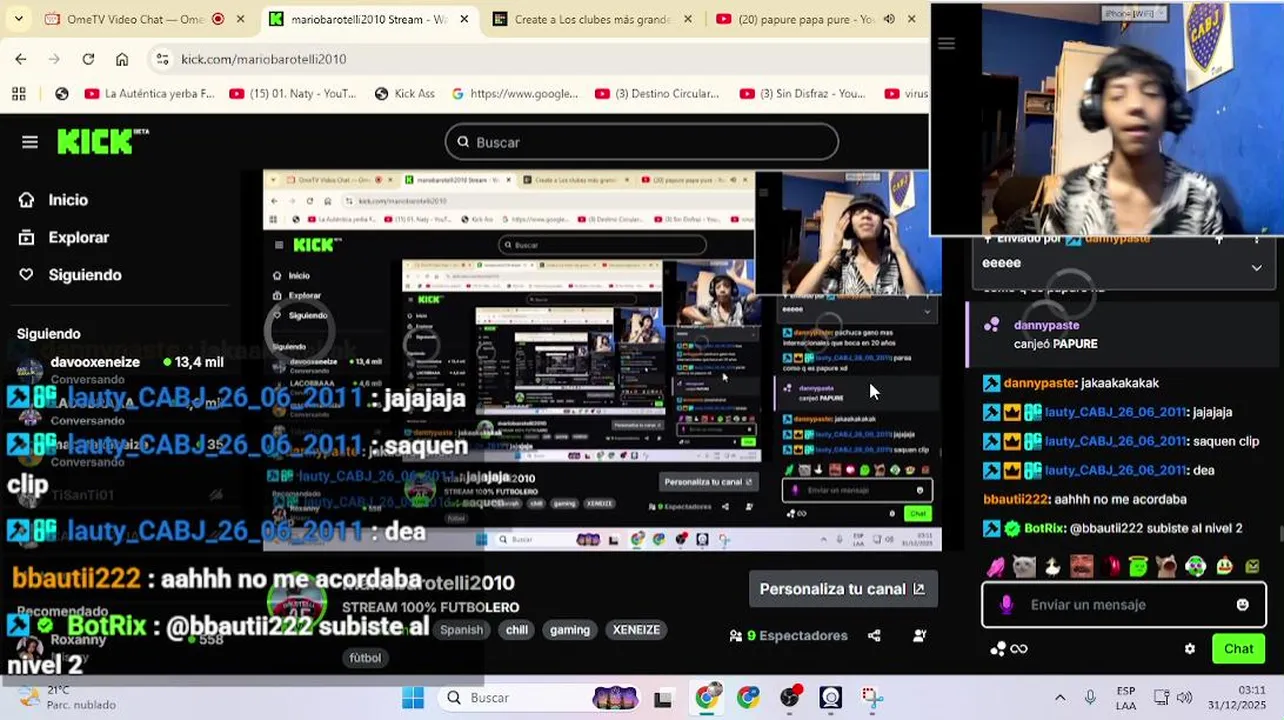Insert the white crying cat emote
Screen dimensions: 1284x720
(1024, 567)
